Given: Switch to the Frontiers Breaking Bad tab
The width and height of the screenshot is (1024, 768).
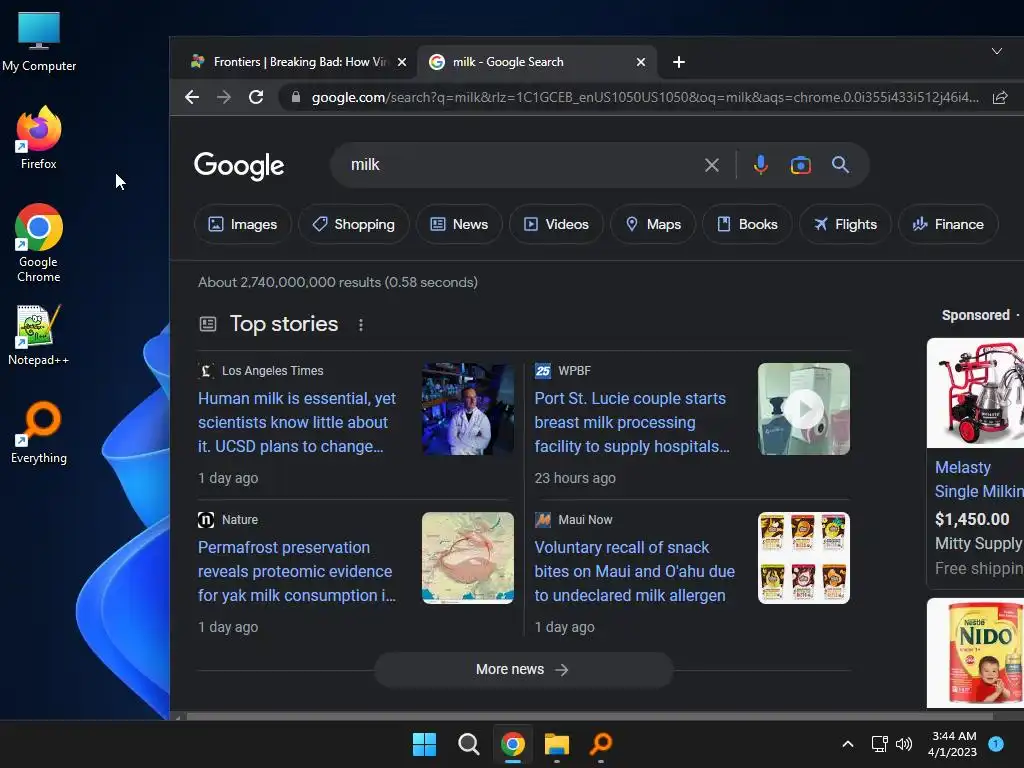Looking at the screenshot, I should click(291, 62).
